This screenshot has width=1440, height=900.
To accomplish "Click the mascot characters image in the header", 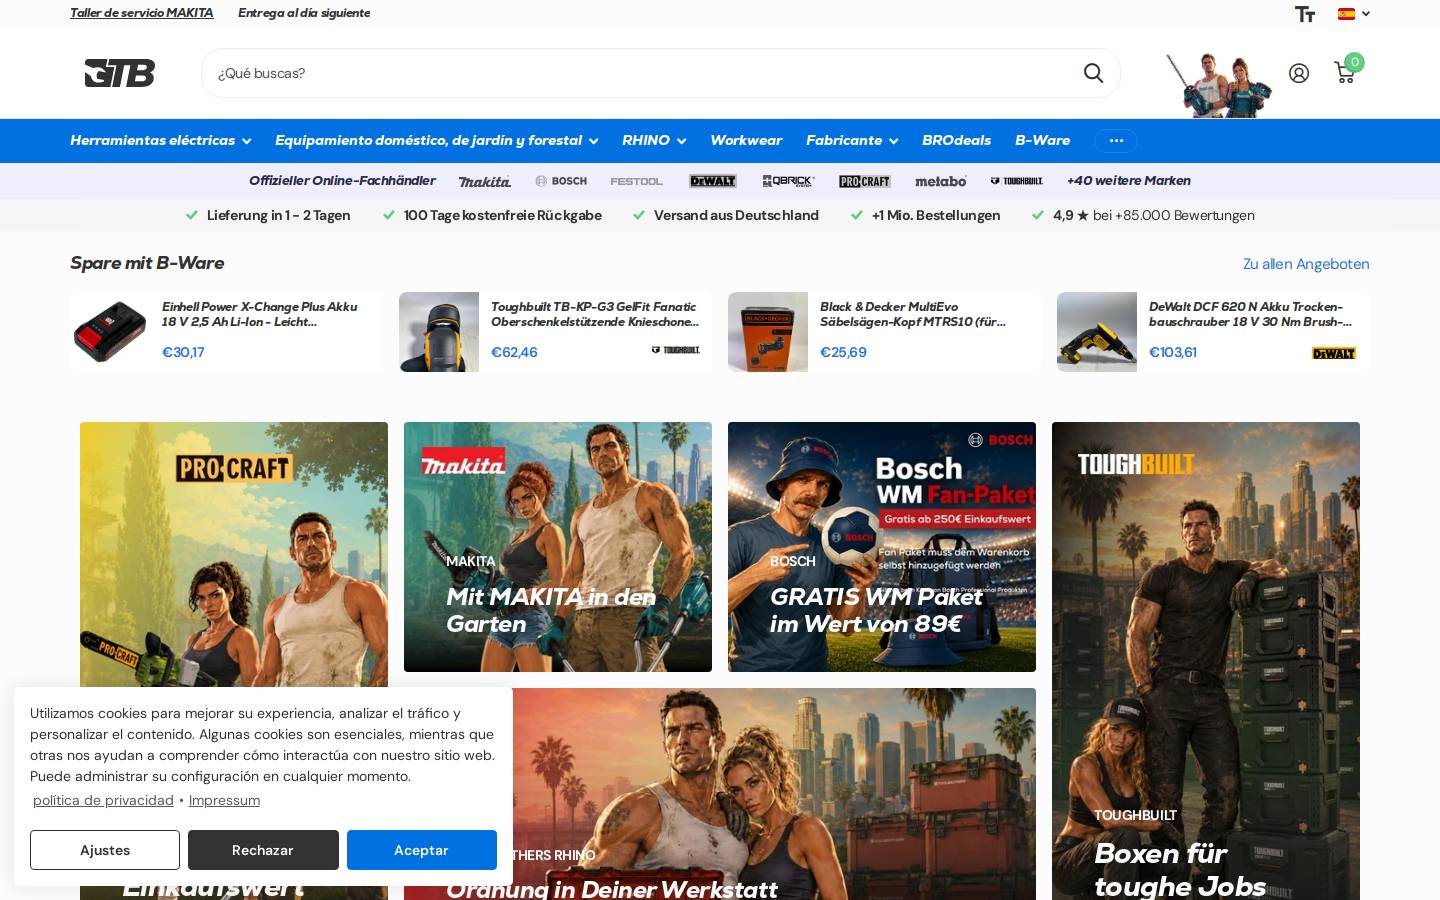I will pyautogui.click(x=1218, y=84).
